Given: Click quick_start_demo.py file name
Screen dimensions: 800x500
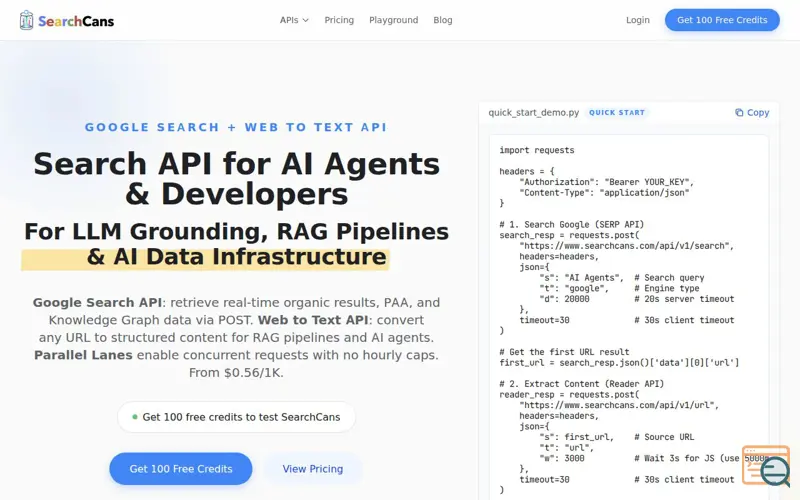Looking at the screenshot, I should [x=534, y=112].
